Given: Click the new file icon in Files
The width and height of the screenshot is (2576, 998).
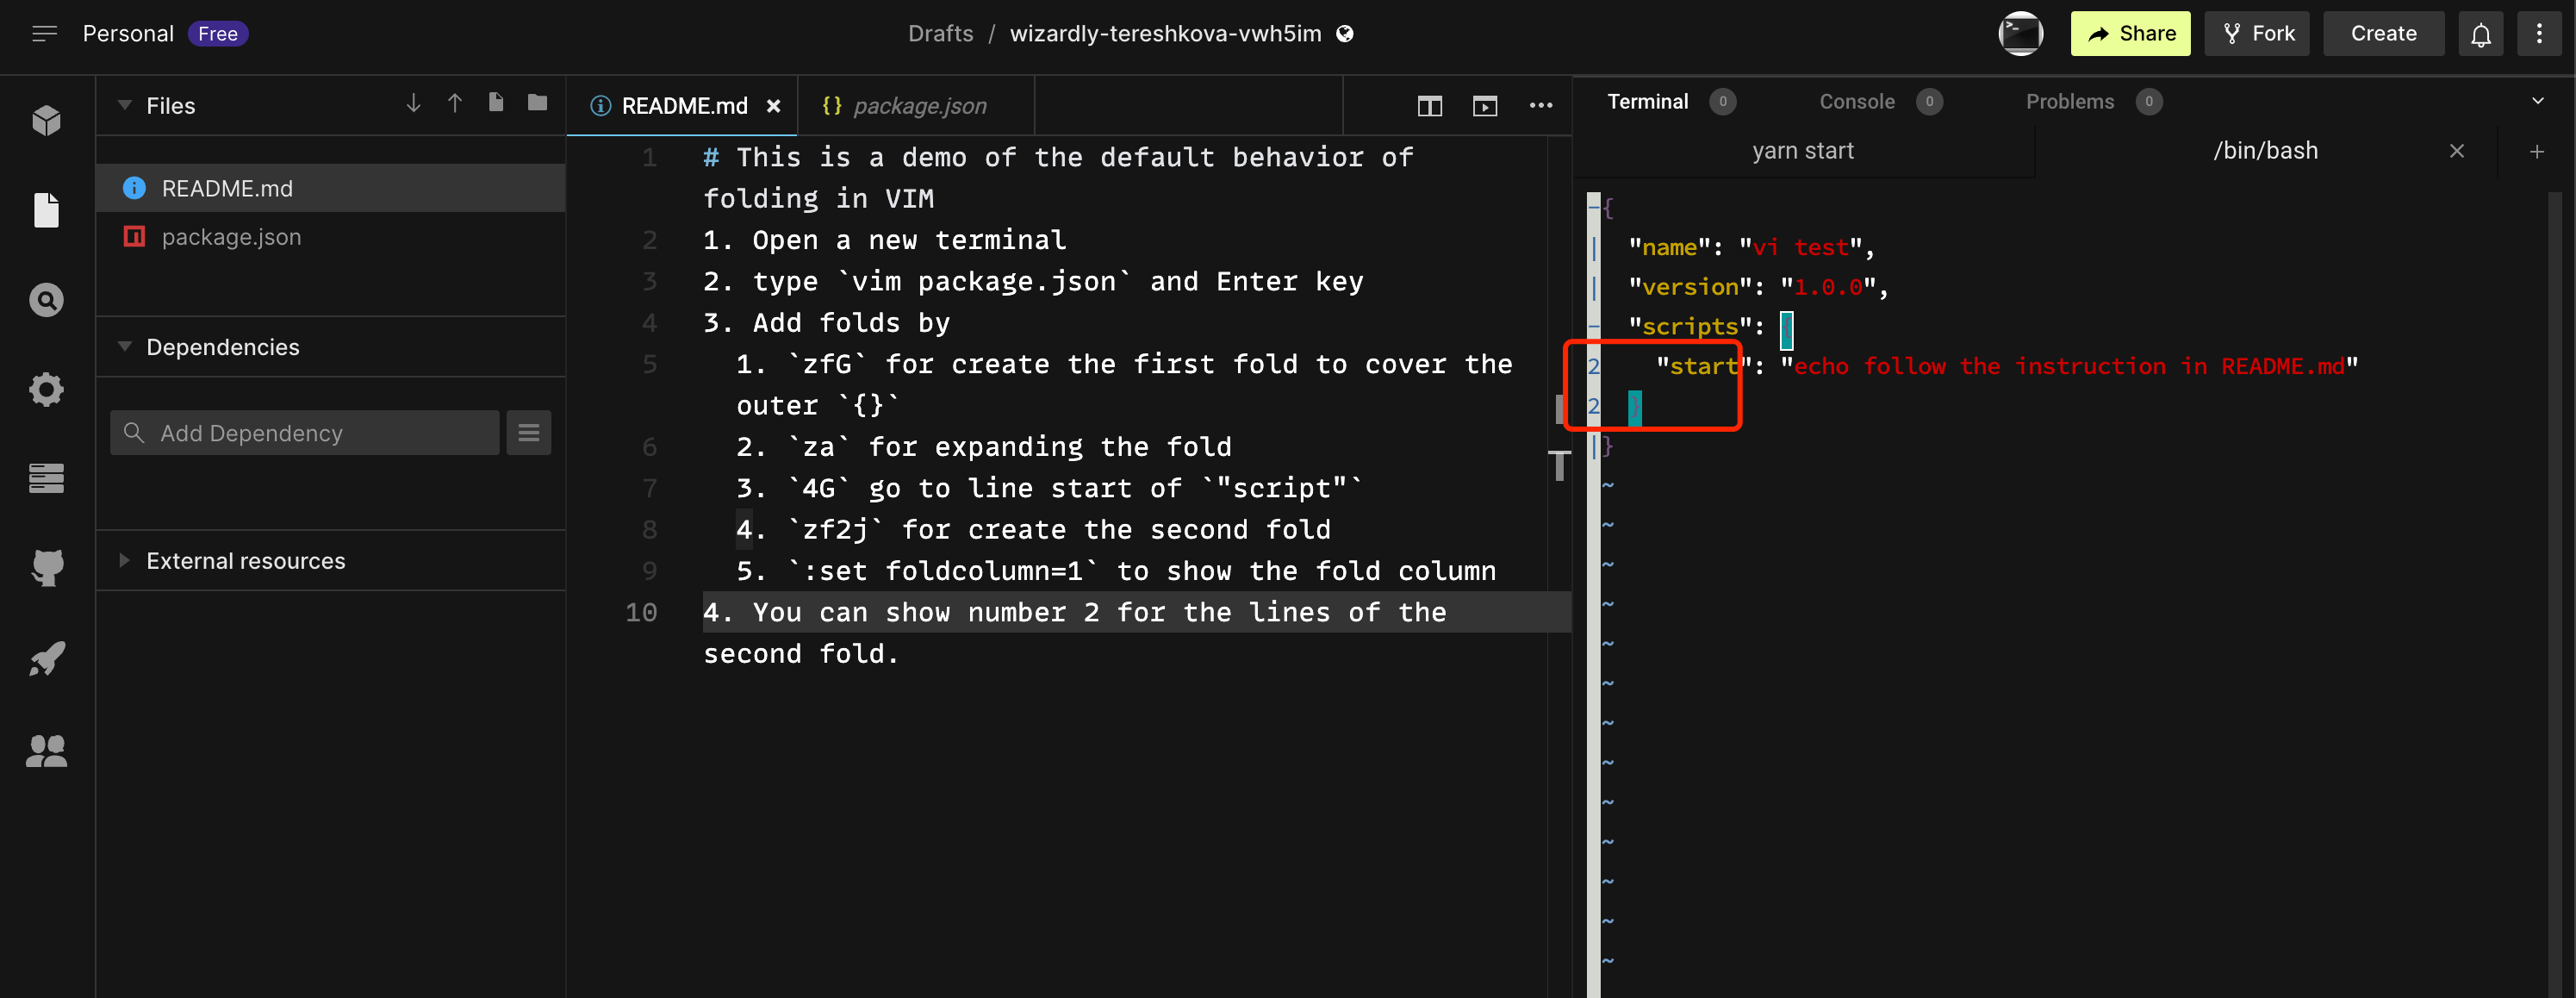Looking at the screenshot, I should tap(496, 103).
